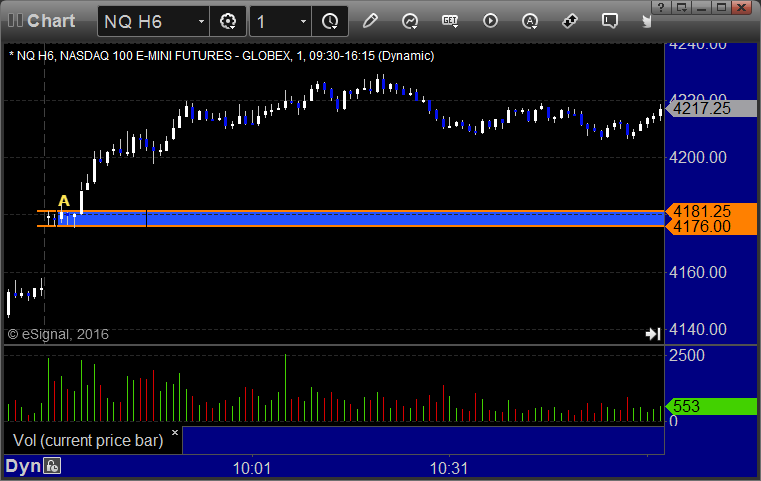Click the 4140.00 price axis label
The height and width of the screenshot is (481, 761).
[x=697, y=330]
